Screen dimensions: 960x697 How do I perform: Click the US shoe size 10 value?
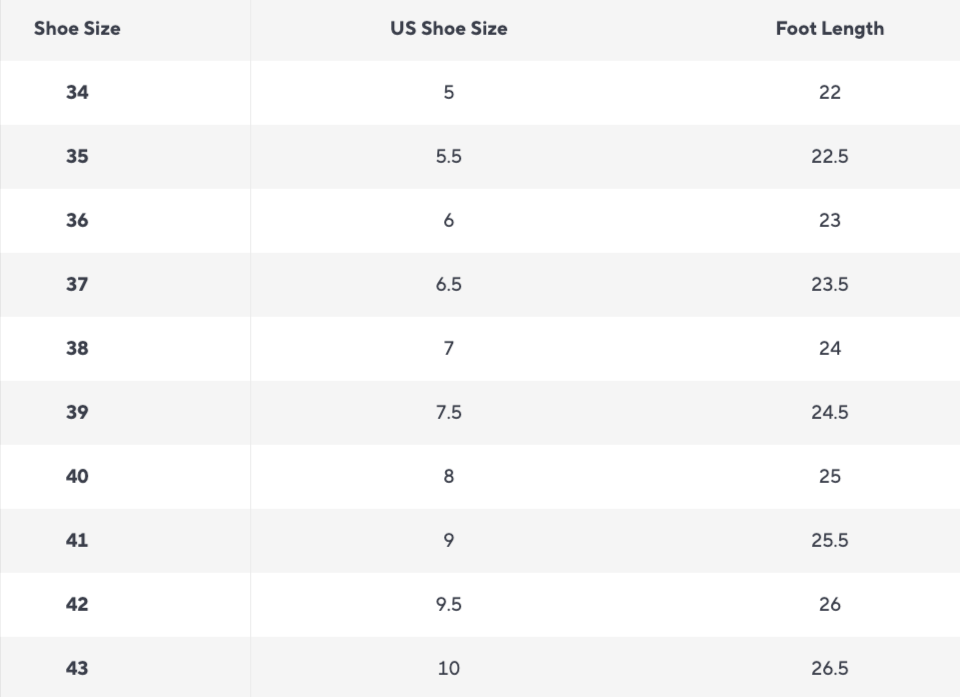[x=448, y=669]
